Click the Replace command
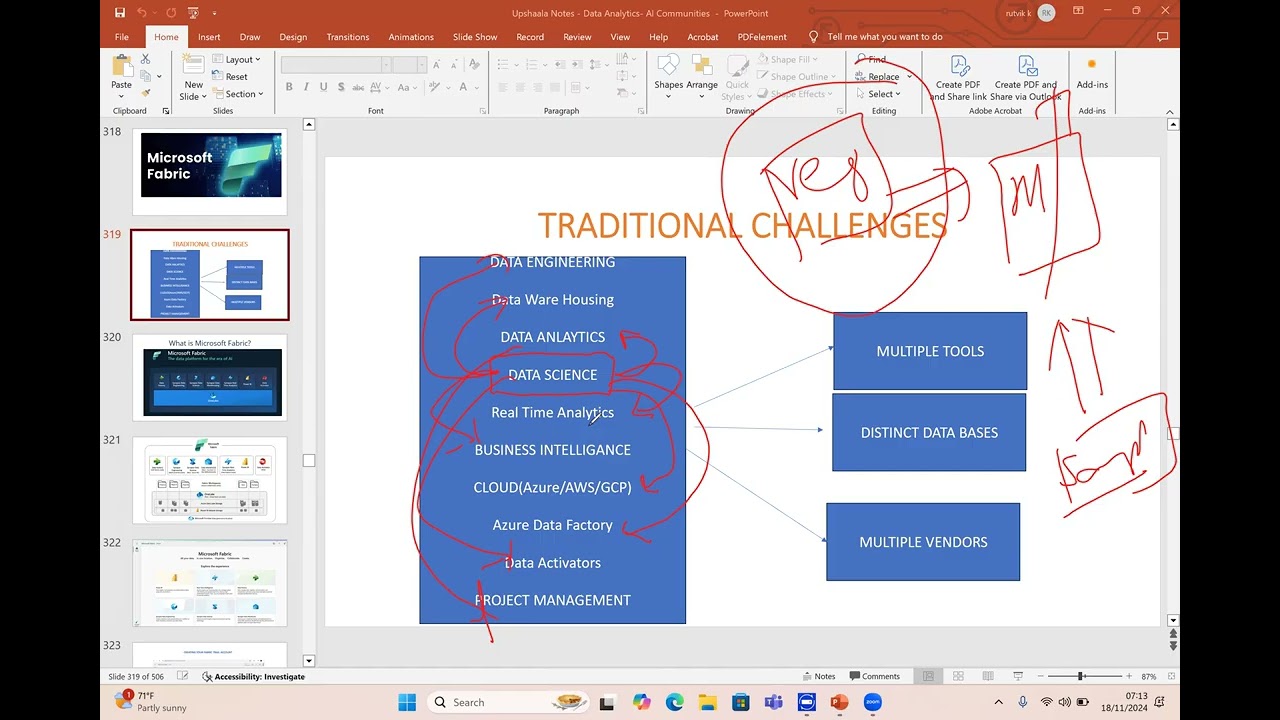 tap(877, 77)
